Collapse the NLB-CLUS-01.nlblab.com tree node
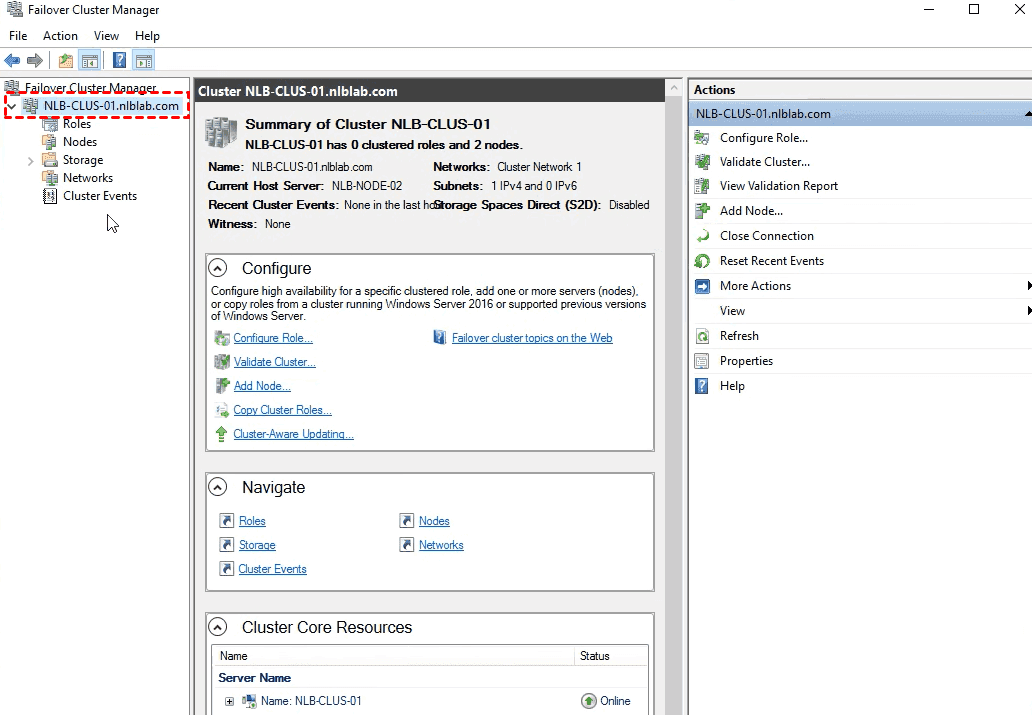1032x715 pixels. [x=12, y=106]
